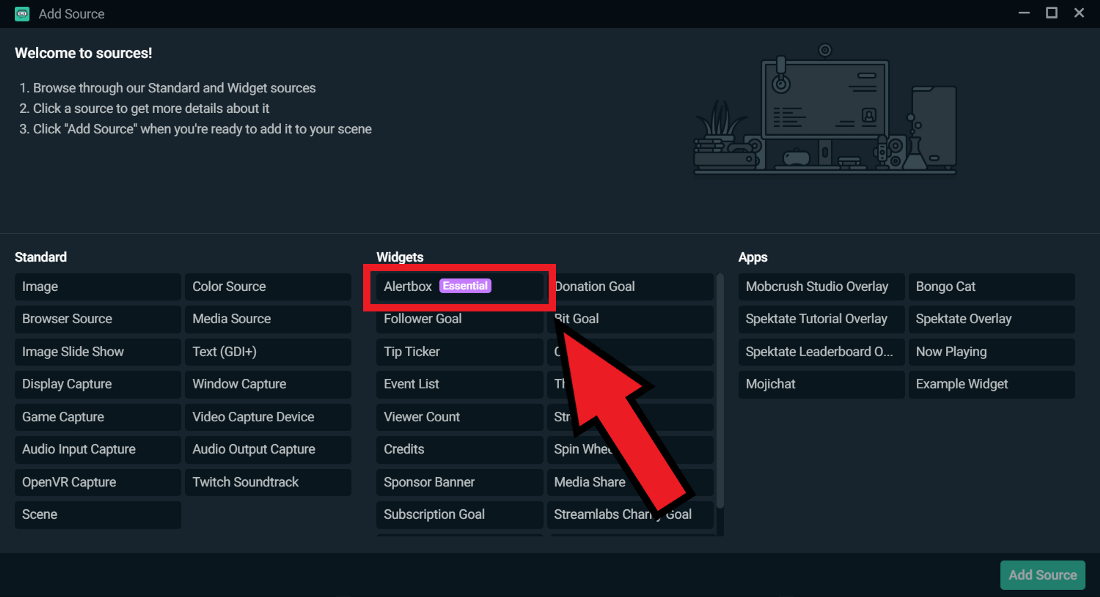Viewport: 1100px width, 597px height.
Task: Choose the Now Playing app
Action: click(x=992, y=351)
